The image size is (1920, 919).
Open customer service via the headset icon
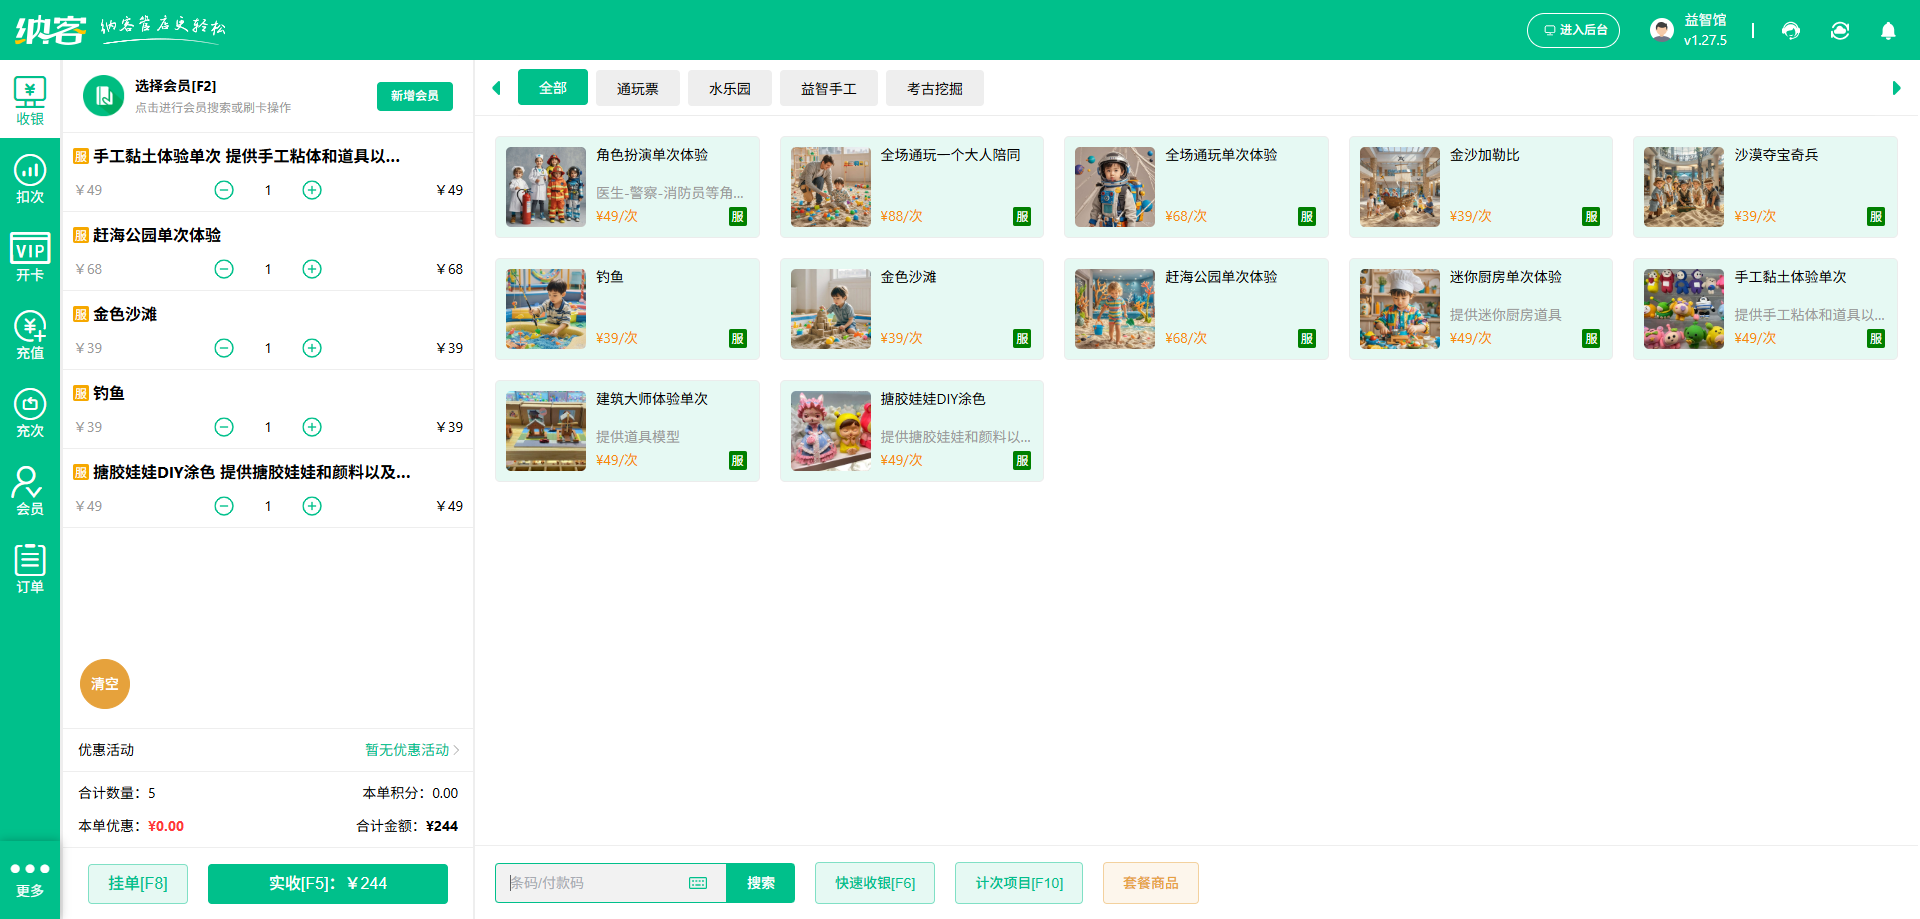tap(1791, 31)
